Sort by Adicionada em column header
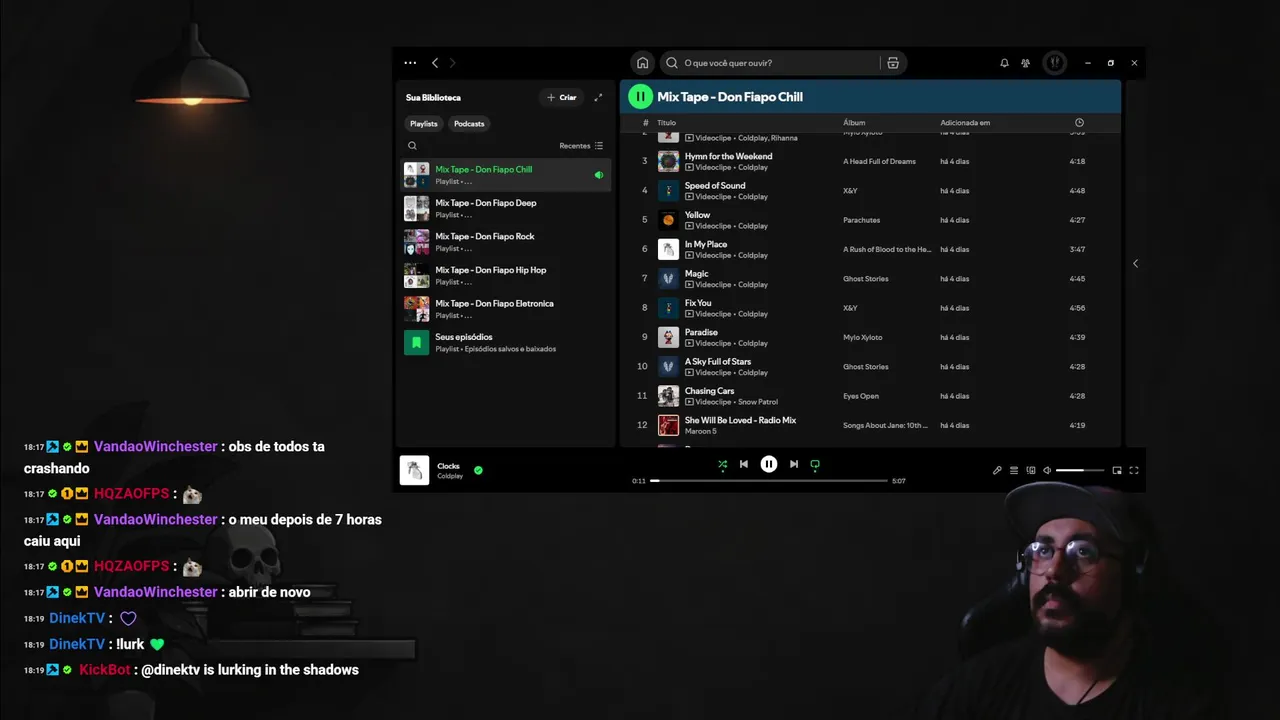 965,123
